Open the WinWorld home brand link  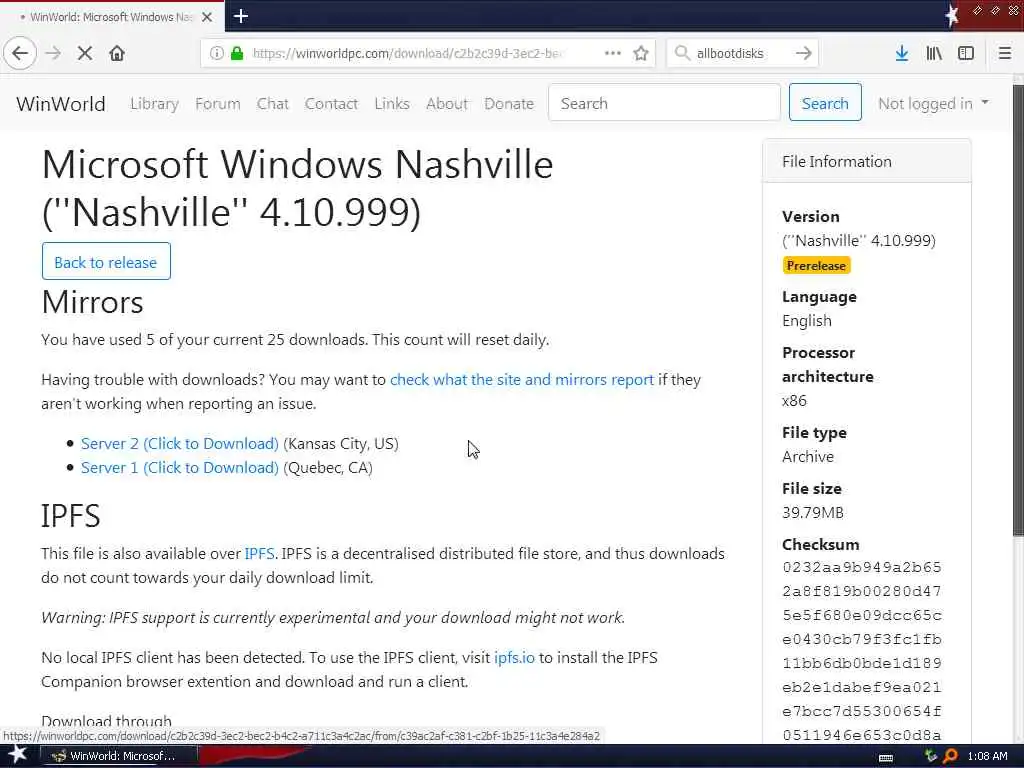pyautogui.click(x=61, y=104)
